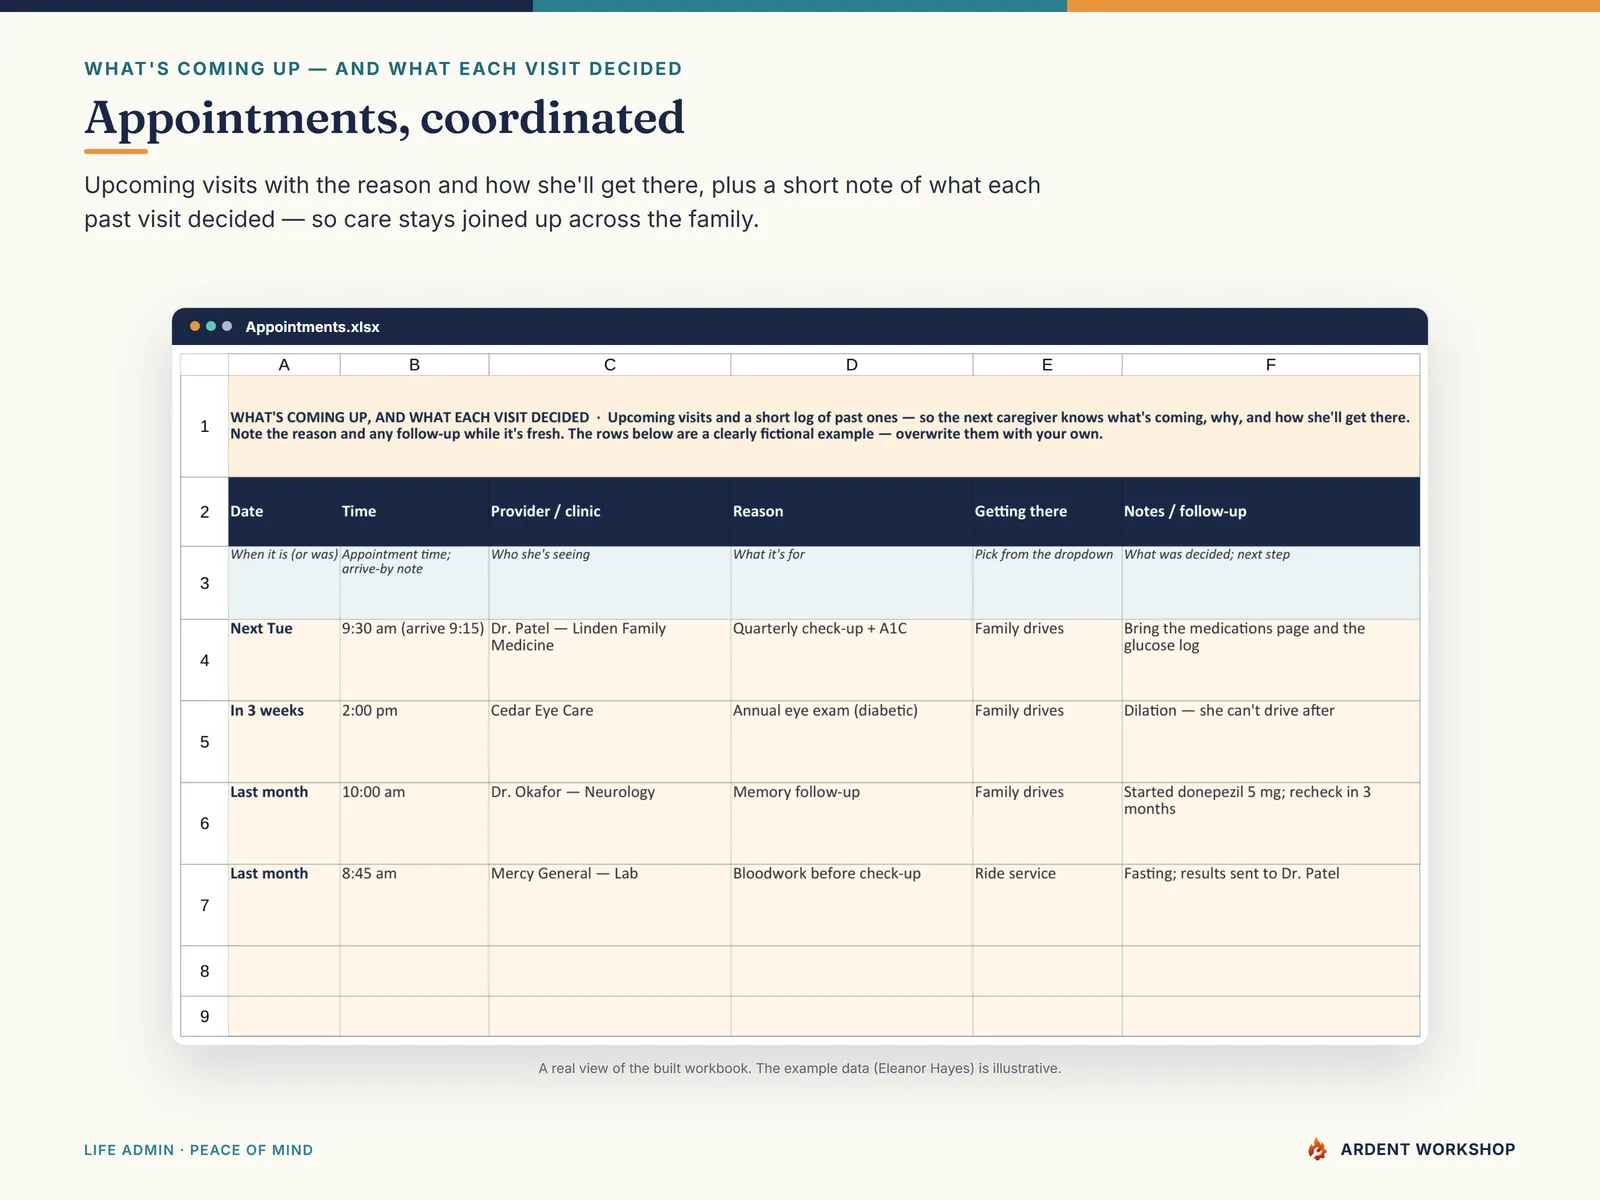
Task: Select column A header
Action: 284,365
